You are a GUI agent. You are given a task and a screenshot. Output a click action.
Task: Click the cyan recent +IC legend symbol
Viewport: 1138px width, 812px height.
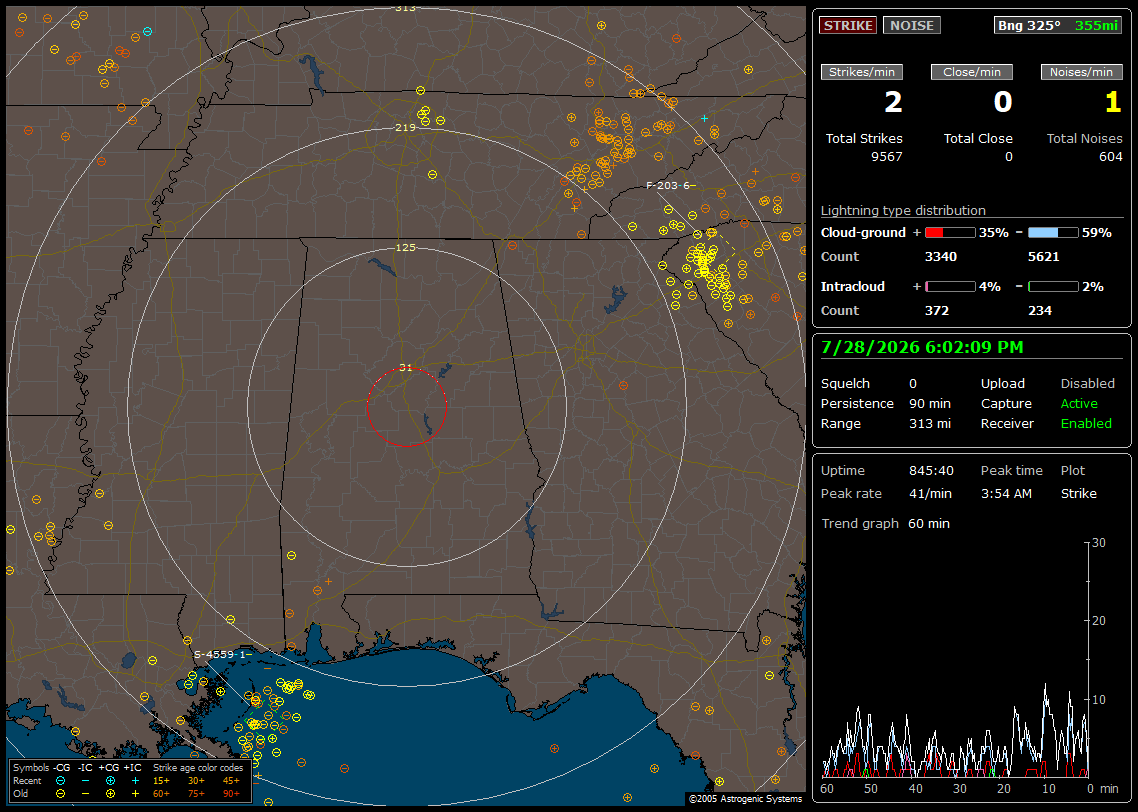(134, 781)
